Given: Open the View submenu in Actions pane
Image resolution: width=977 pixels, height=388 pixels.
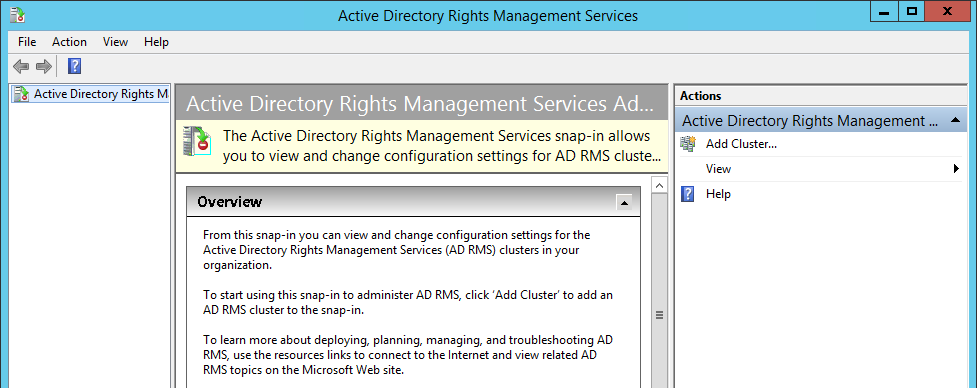Looking at the screenshot, I should pyautogui.click(x=821, y=169).
